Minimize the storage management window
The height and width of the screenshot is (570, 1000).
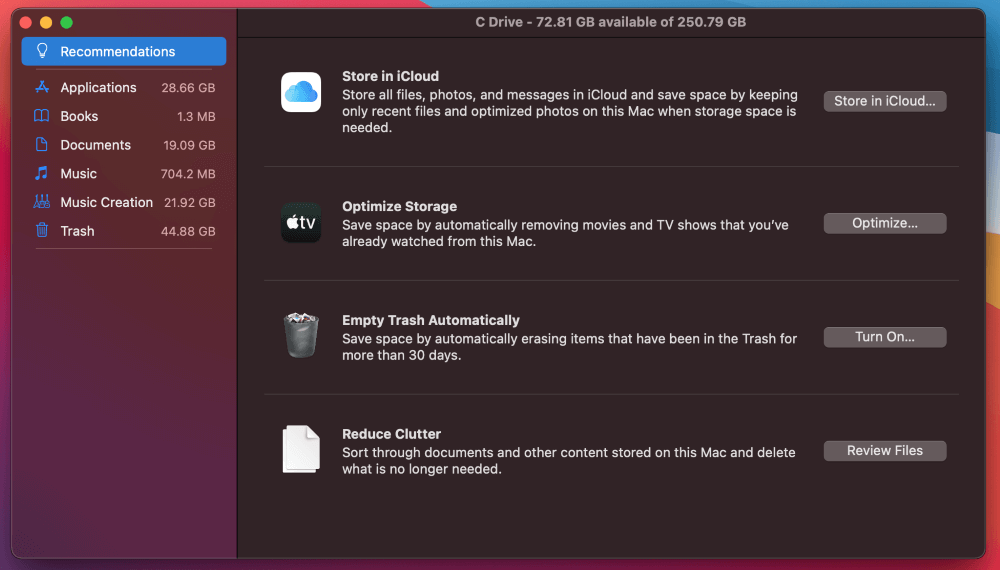point(46,22)
